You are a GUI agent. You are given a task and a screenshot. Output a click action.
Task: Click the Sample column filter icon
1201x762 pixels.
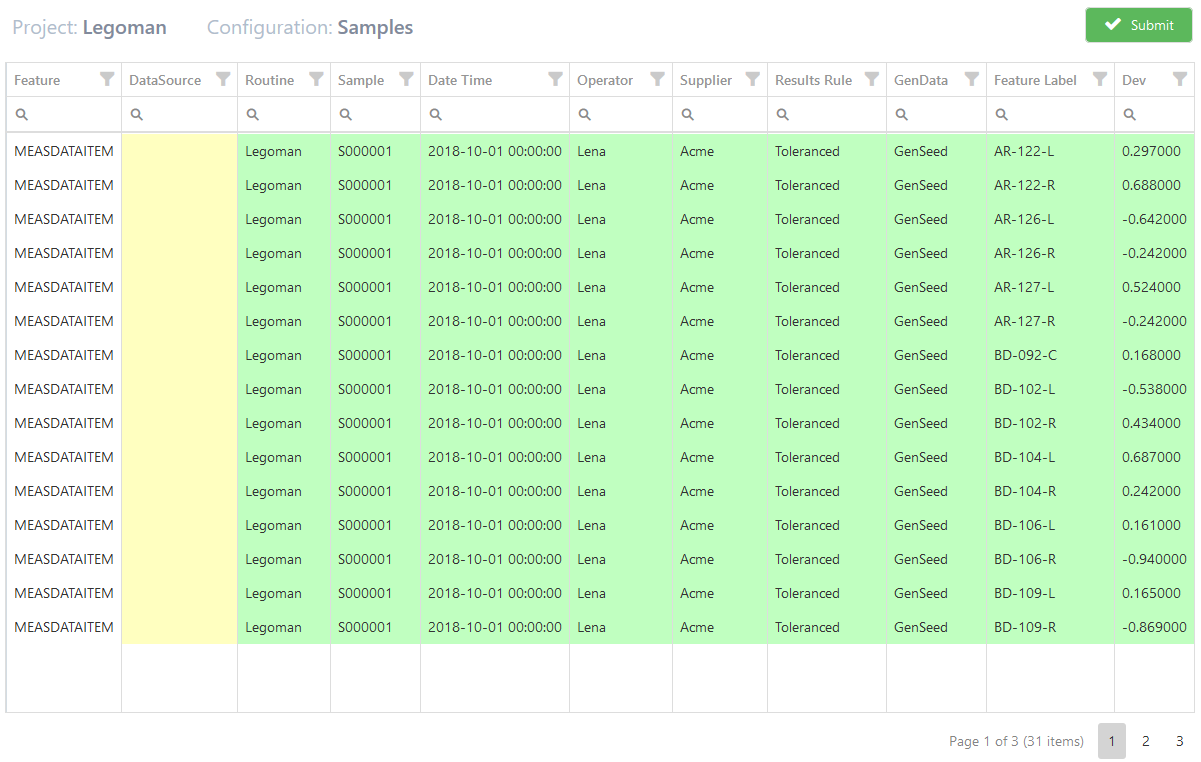coord(406,80)
